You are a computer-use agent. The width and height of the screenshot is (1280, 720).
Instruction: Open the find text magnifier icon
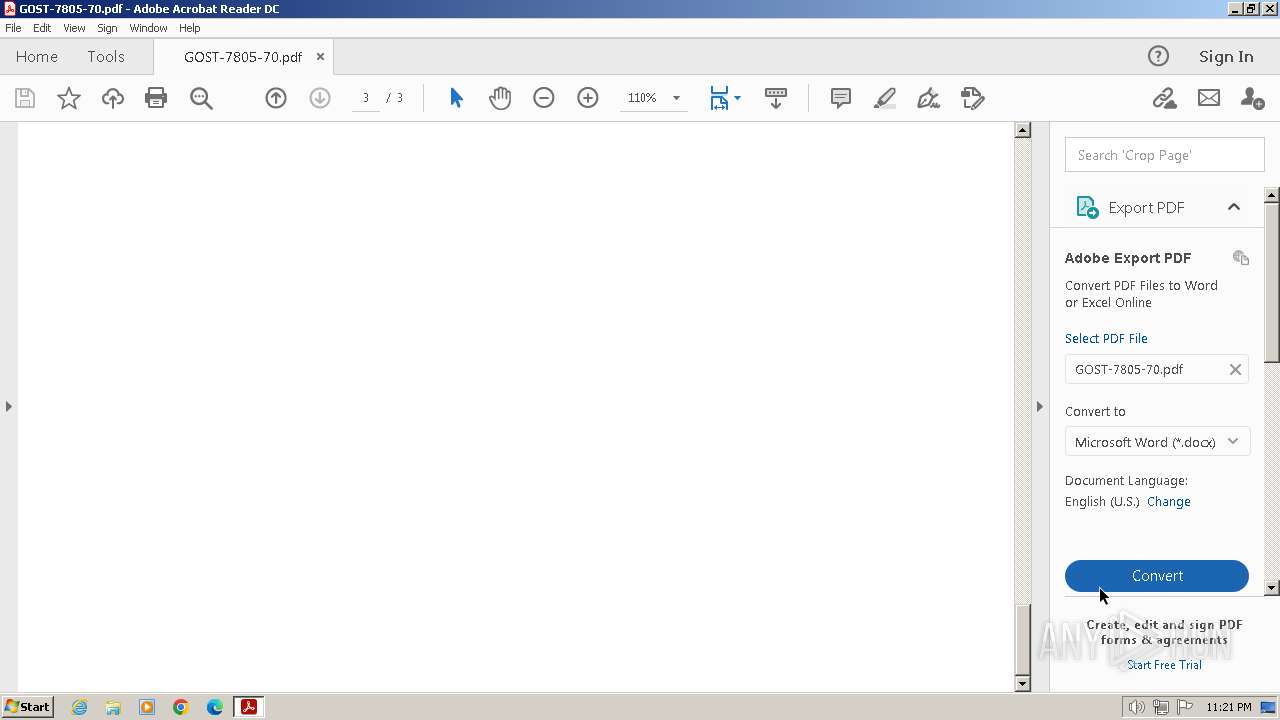point(201,98)
